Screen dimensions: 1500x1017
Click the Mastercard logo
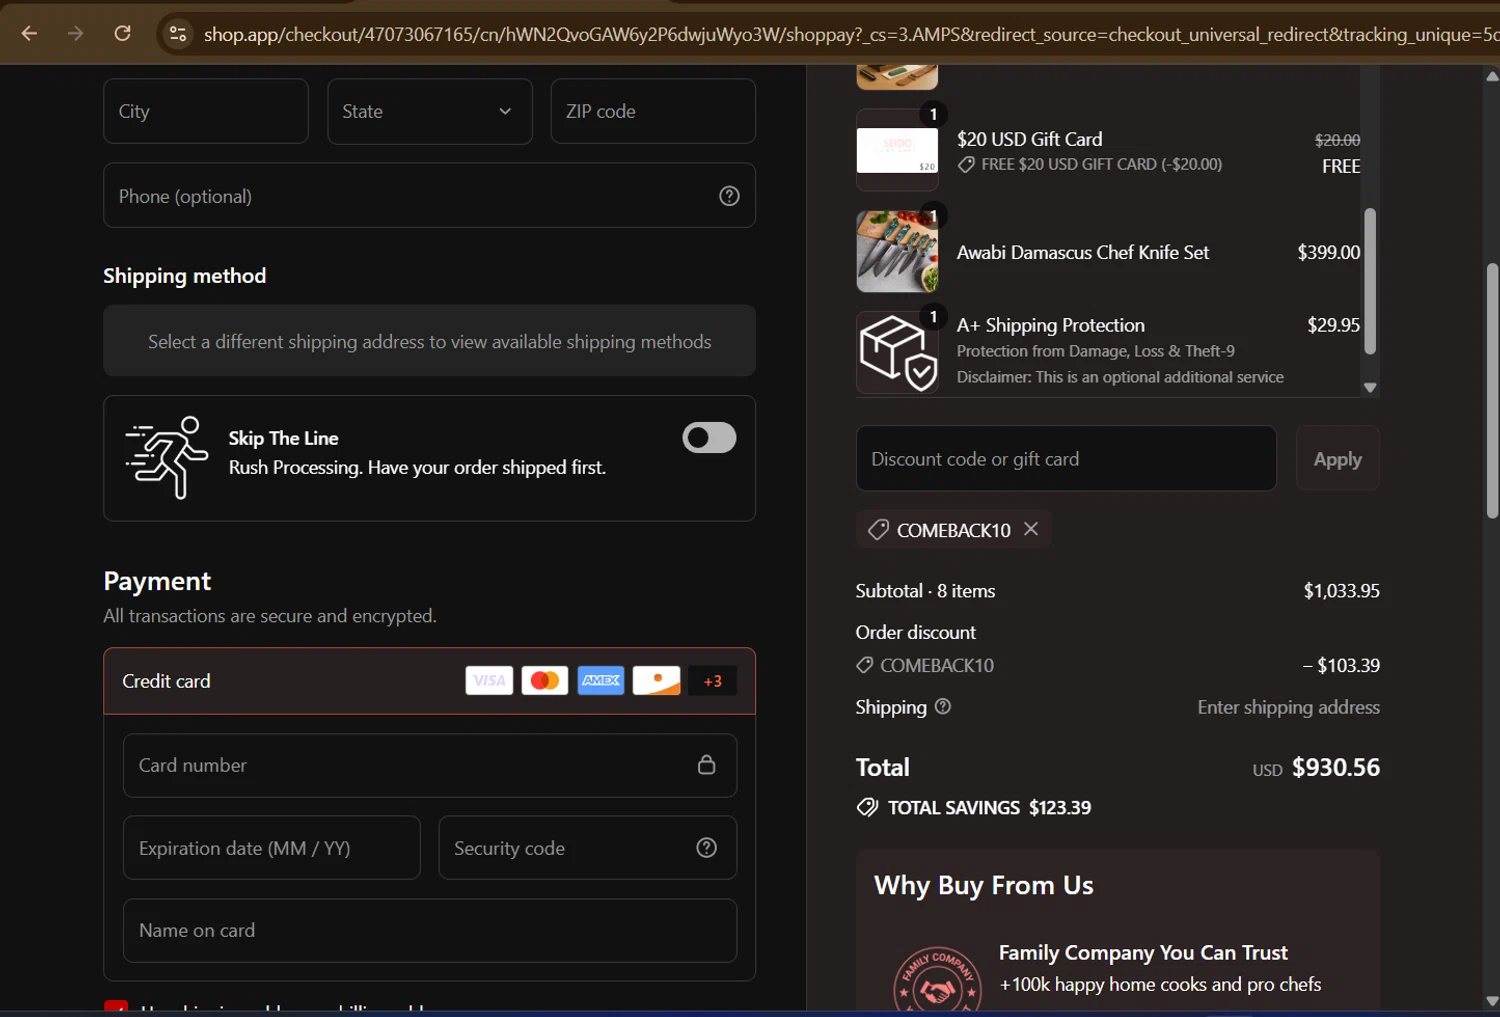click(x=545, y=680)
